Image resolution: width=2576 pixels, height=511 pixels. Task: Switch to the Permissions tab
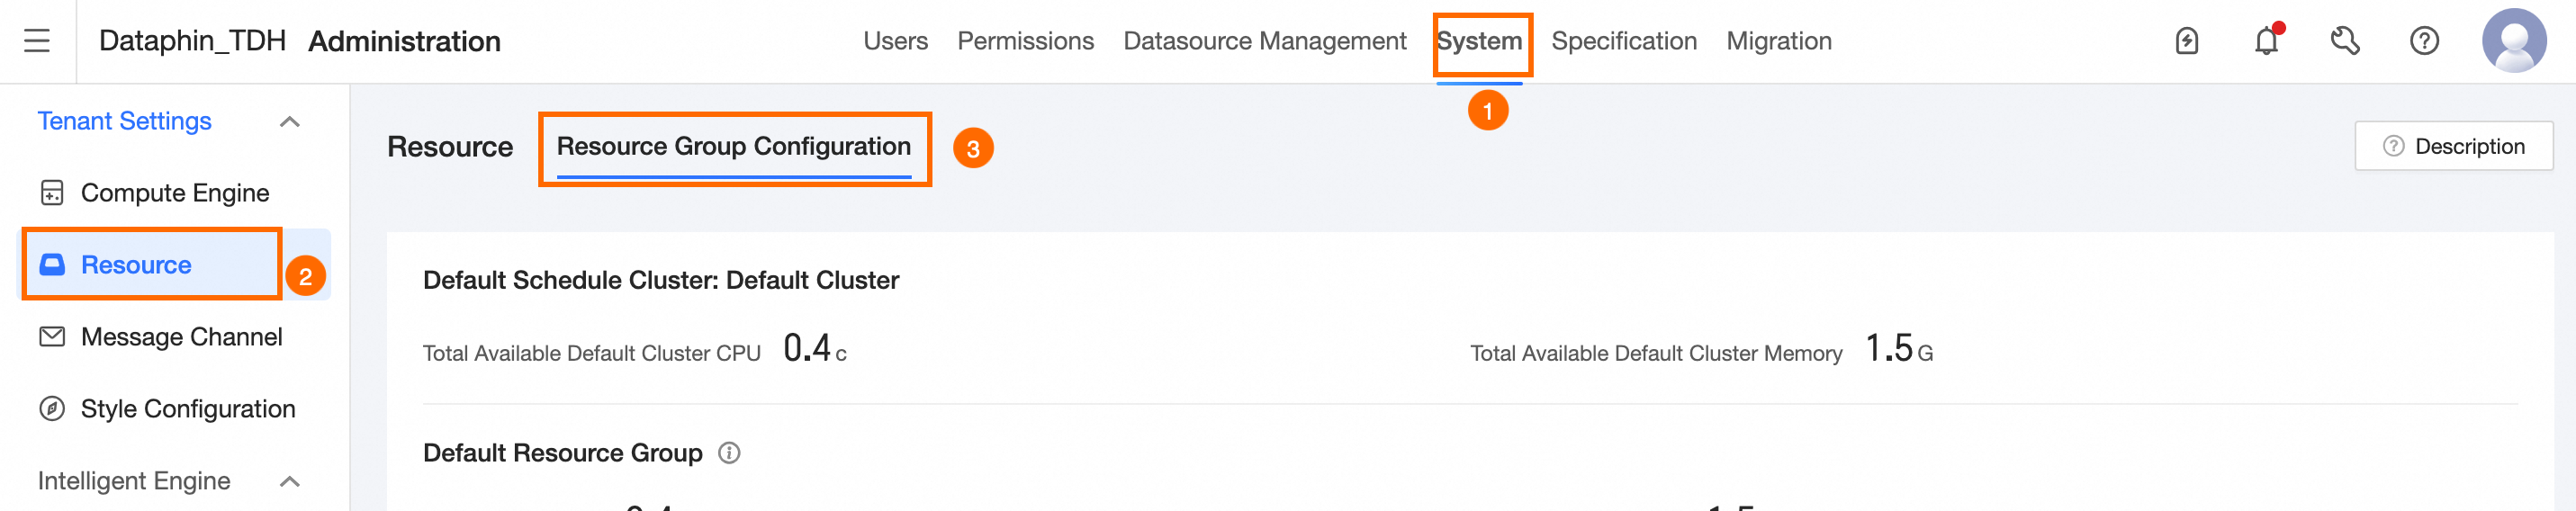click(x=1025, y=41)
